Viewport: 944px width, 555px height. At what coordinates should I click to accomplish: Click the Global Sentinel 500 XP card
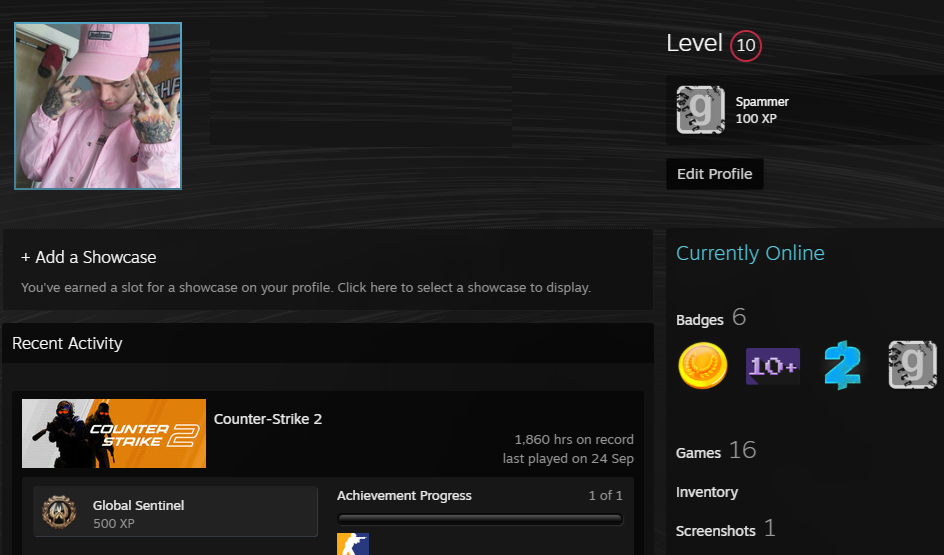(175, 512)
